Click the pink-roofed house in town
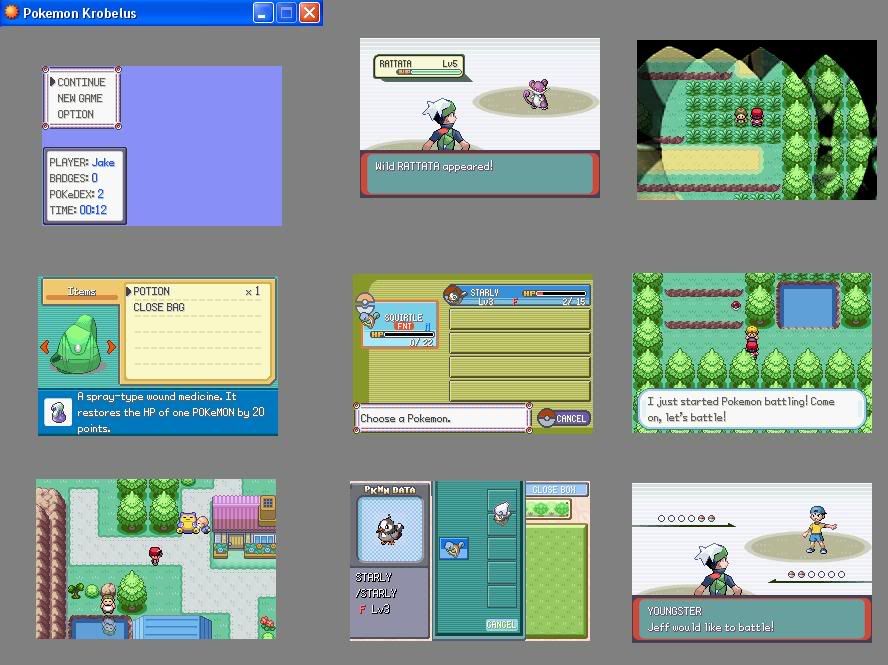This screenshot has height=665, width=888. point(244,527)
